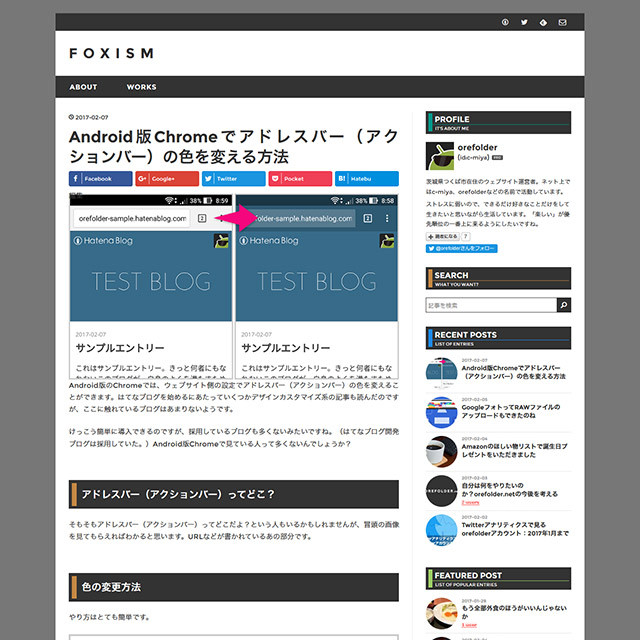Viewport: 640px width, 640px height.
Task: Click the FOXISM site logo
Action: 111,53
